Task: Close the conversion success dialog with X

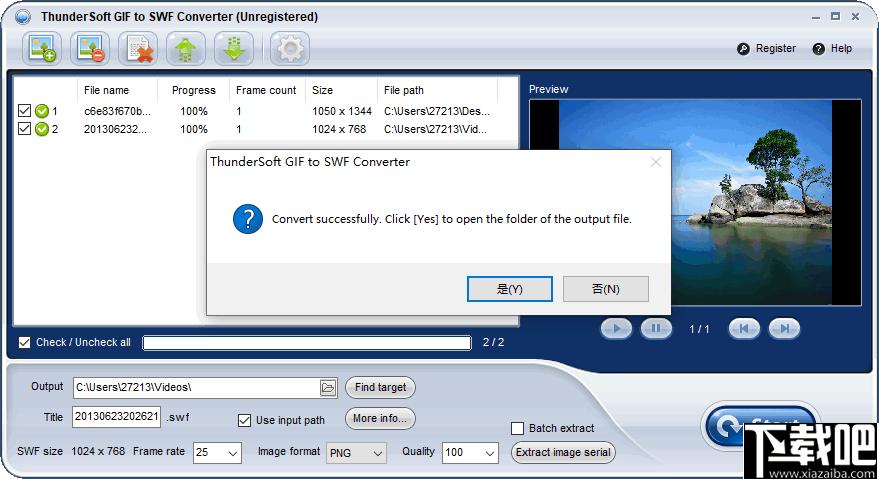Action: (x=656, y=162)
